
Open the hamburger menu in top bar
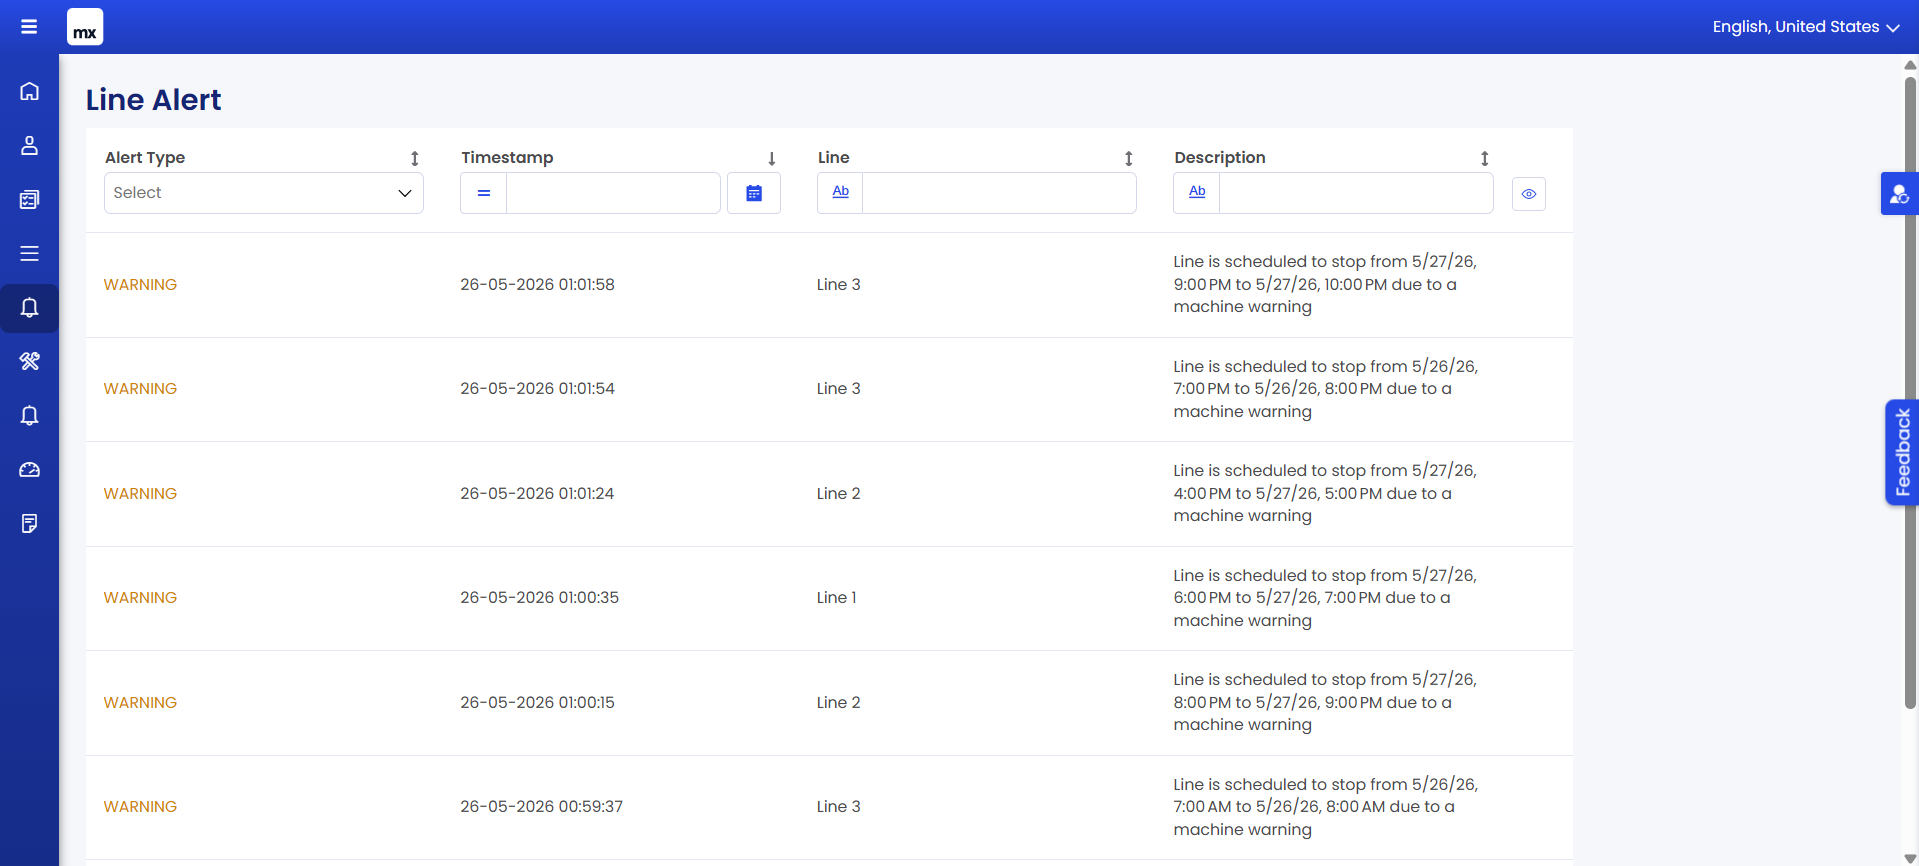29,27
